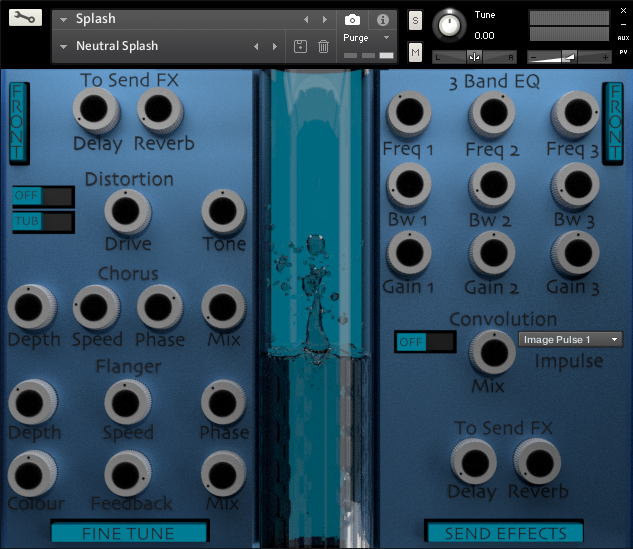Click the Chorus Mix knob
The width and height of the screenshot is (633, 549).
[x=223, y=308]
